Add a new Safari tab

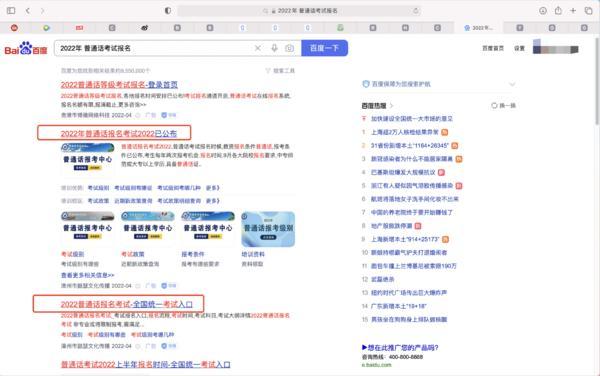(x=573, y=11)
